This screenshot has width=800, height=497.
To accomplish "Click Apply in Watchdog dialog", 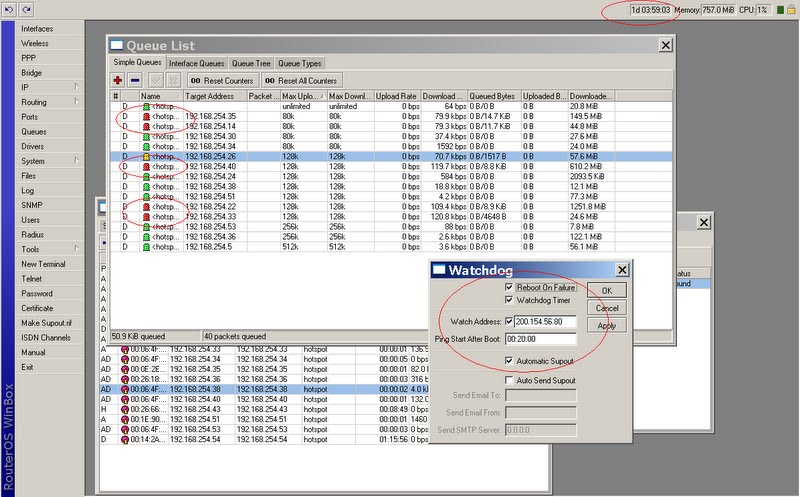I will coord(607,326).
